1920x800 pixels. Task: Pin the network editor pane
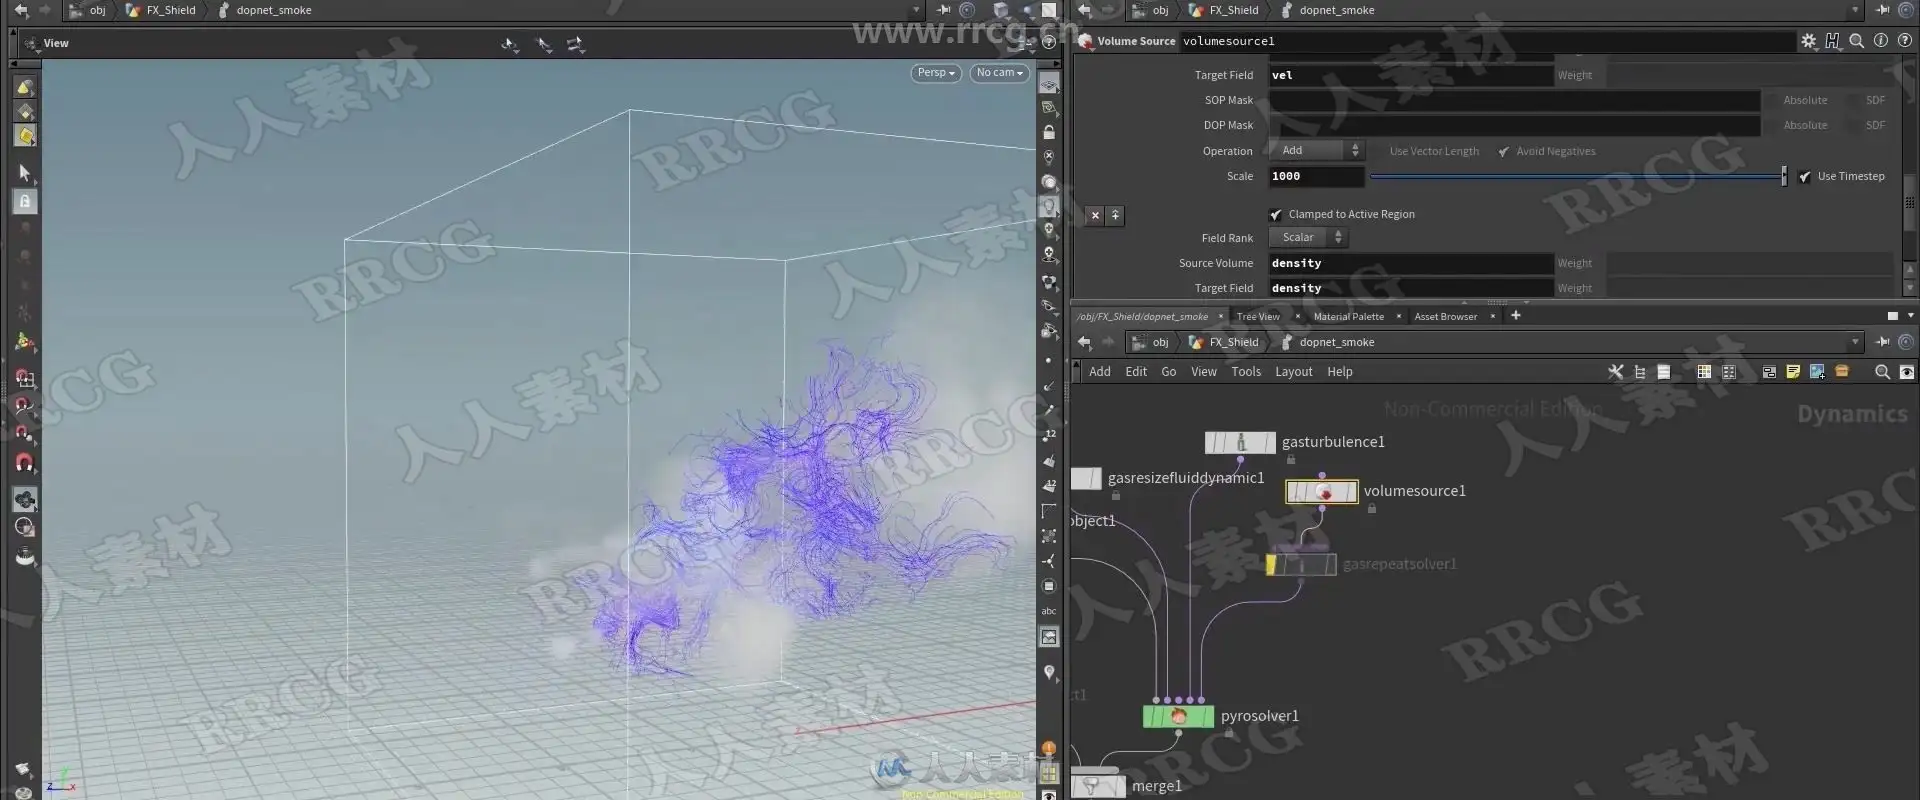pos(1882,342)
